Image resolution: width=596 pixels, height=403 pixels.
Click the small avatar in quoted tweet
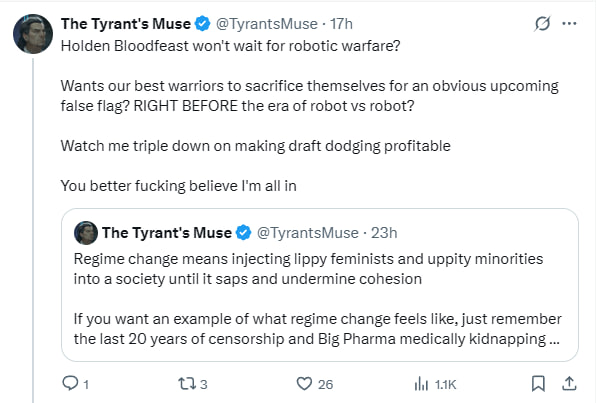86,233
